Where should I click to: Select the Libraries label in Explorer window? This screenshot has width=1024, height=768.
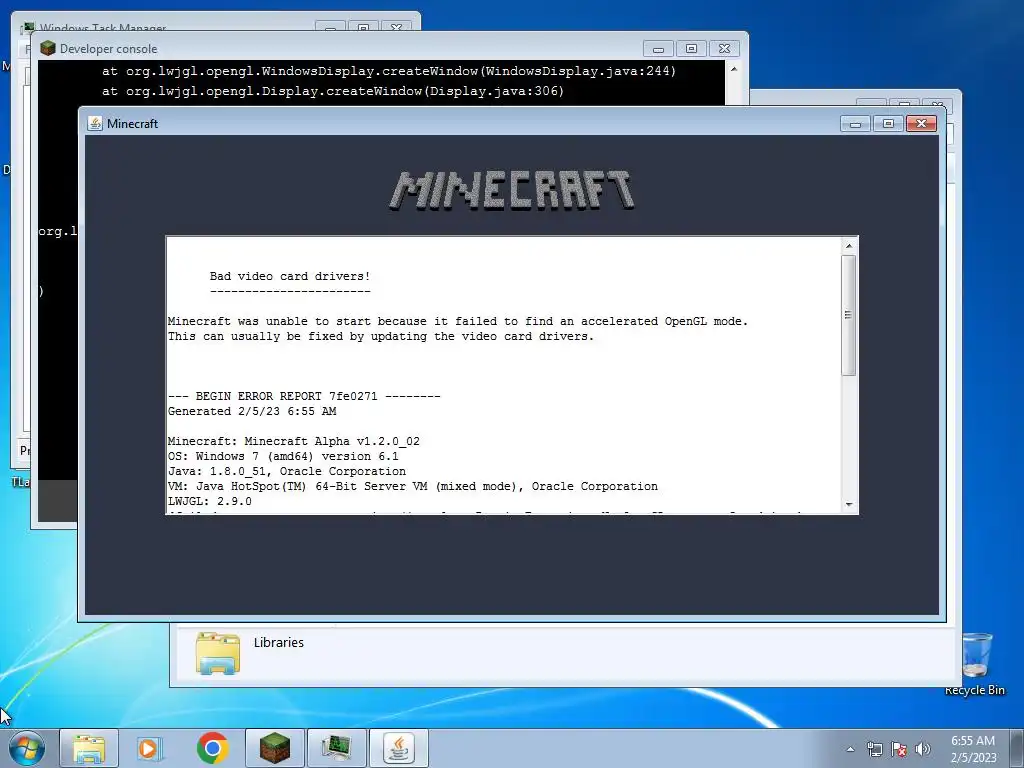point(279,643)
